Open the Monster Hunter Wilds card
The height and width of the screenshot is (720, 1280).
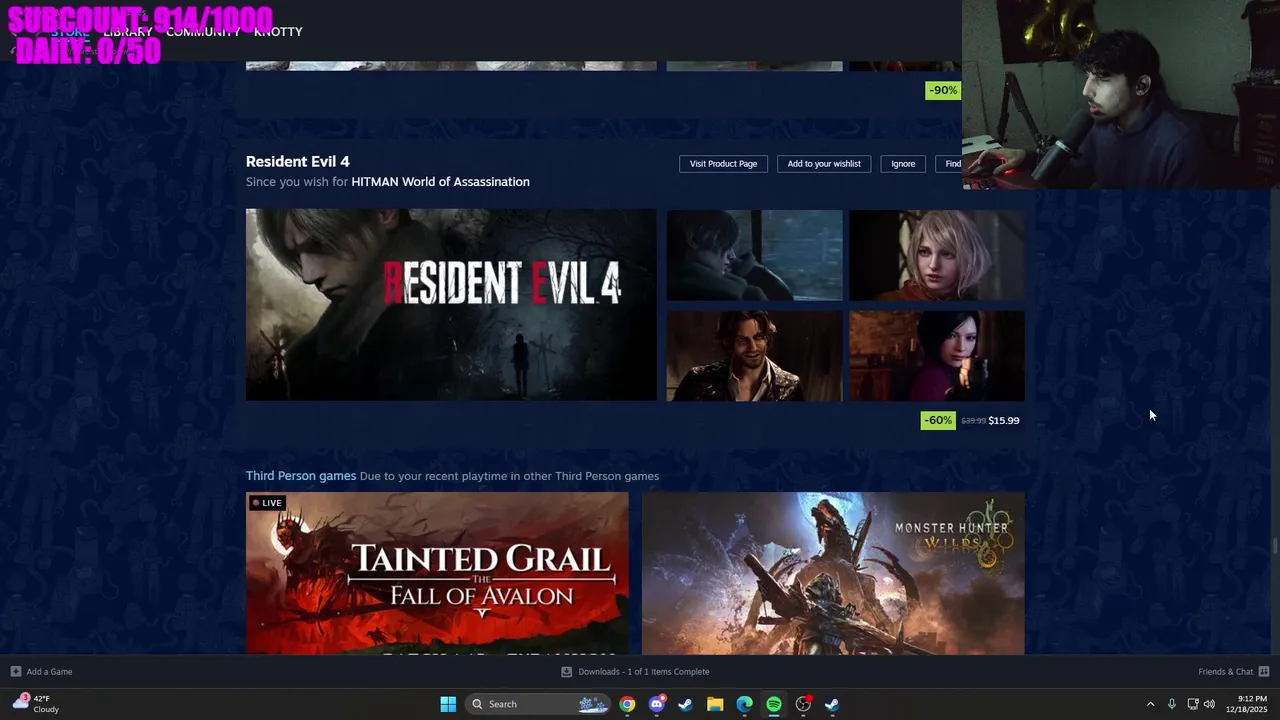point(833,574)
